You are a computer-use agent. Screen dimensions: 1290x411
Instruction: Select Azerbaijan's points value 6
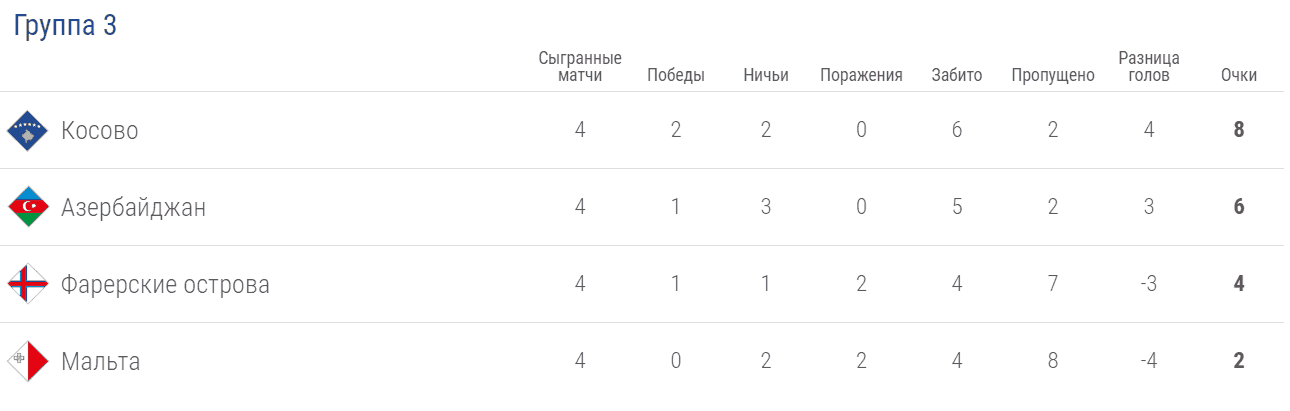1239,208
